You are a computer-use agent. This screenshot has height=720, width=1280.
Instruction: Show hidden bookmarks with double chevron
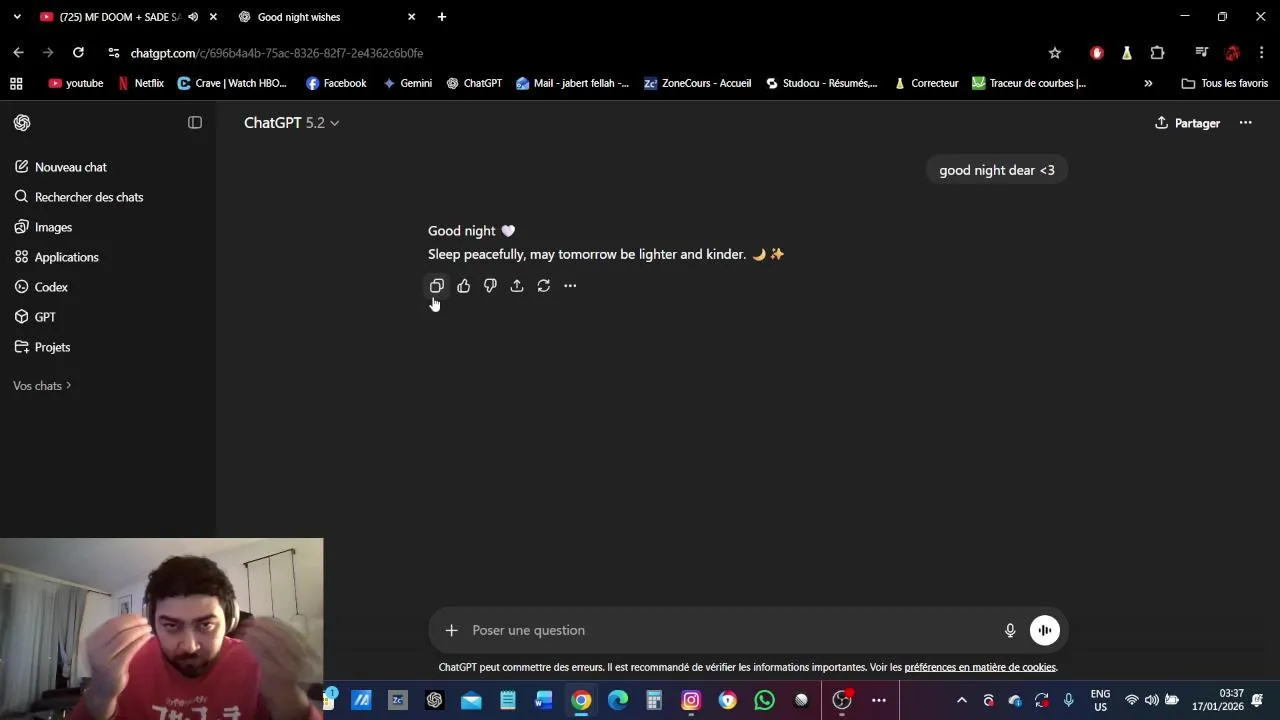click(1148, 83)
